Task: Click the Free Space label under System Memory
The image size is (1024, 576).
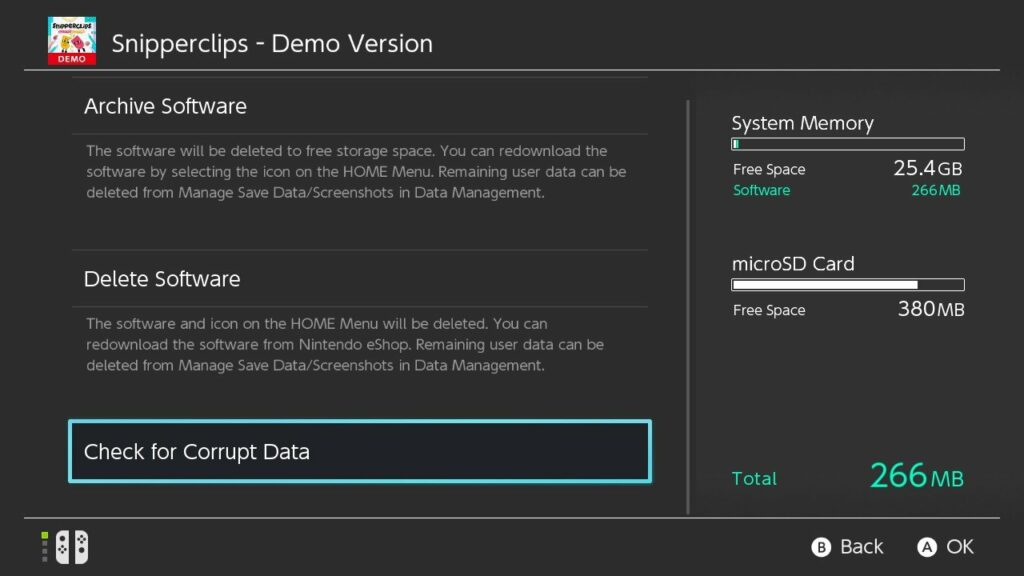Action: point(769,169)
